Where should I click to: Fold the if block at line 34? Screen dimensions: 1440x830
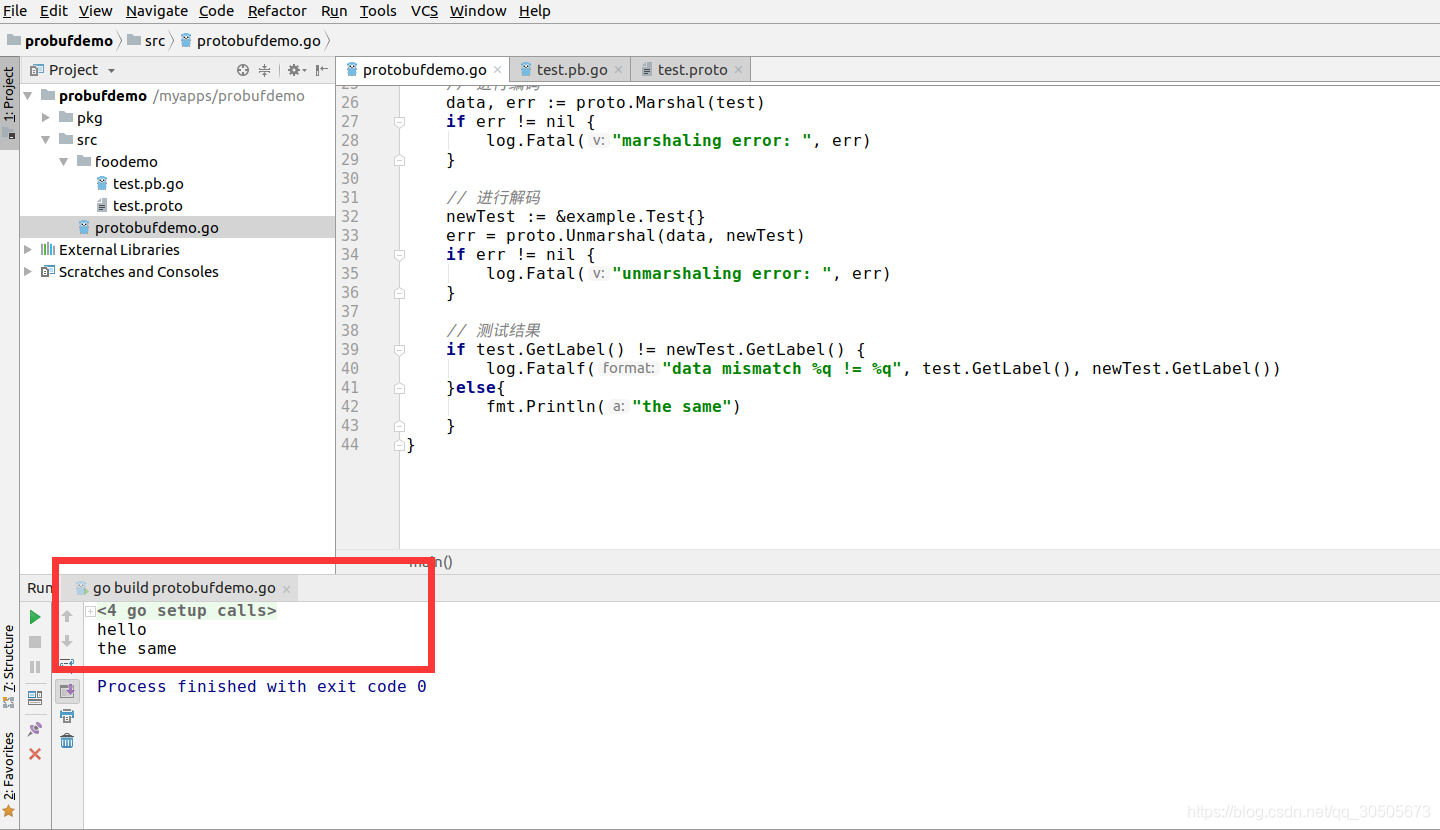(x=399, y=254)
